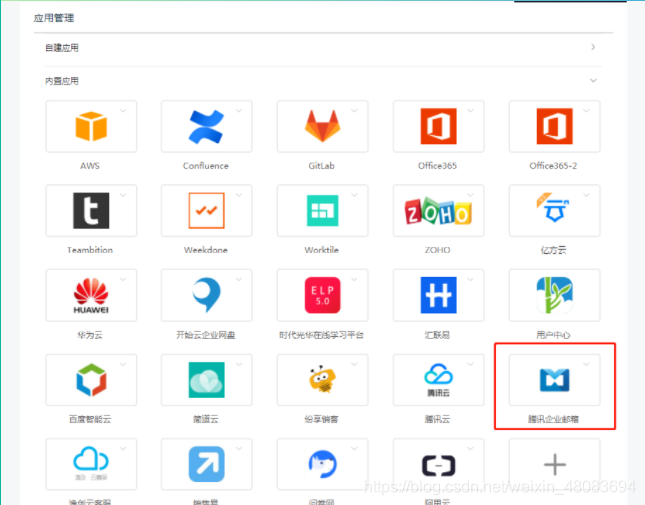Open the dropdown chevron on GitLab card

pyautogui.click(x=354, y=111)
